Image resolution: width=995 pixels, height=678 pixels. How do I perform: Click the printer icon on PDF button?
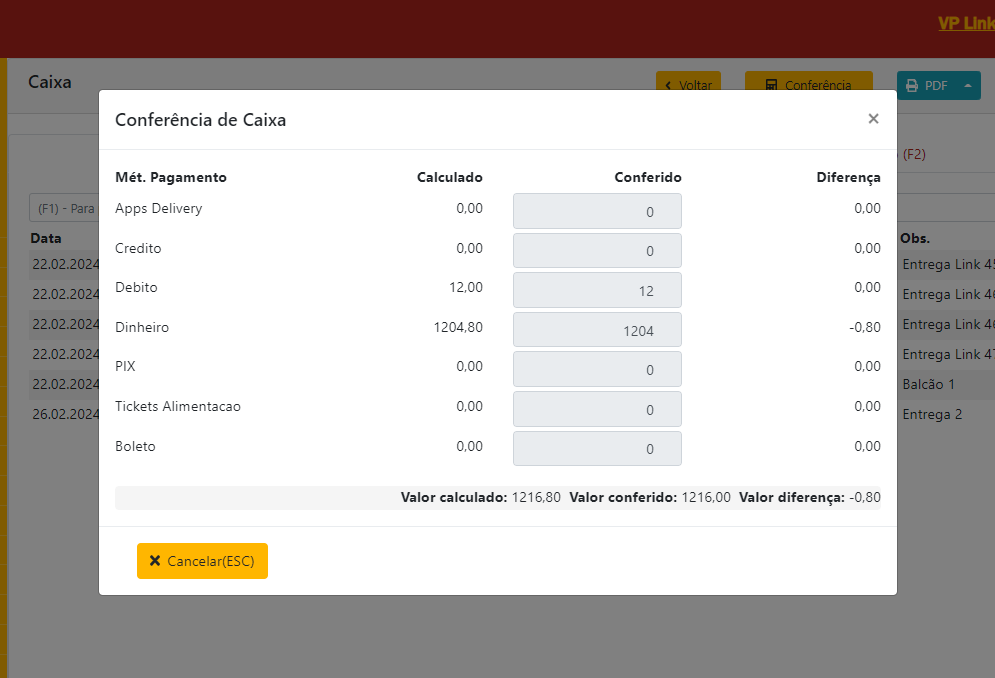click(912, 86)
